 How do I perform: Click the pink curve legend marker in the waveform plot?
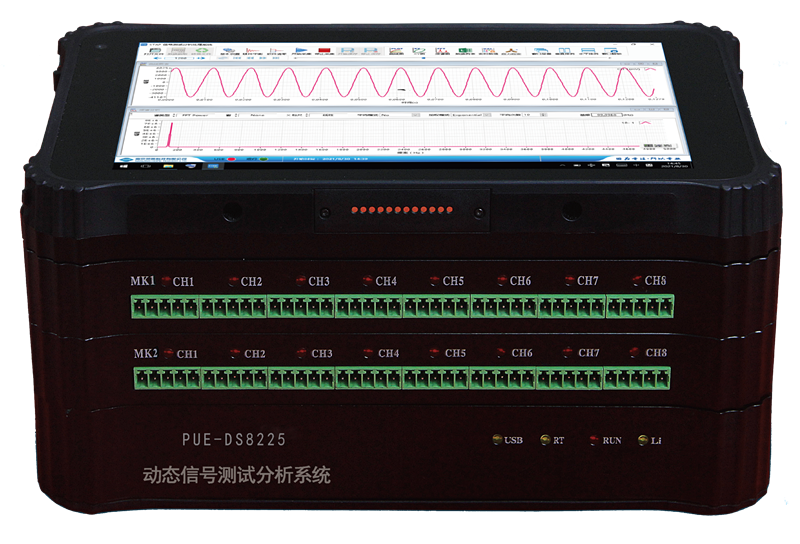pyautogui.click(x=650, y=69)
